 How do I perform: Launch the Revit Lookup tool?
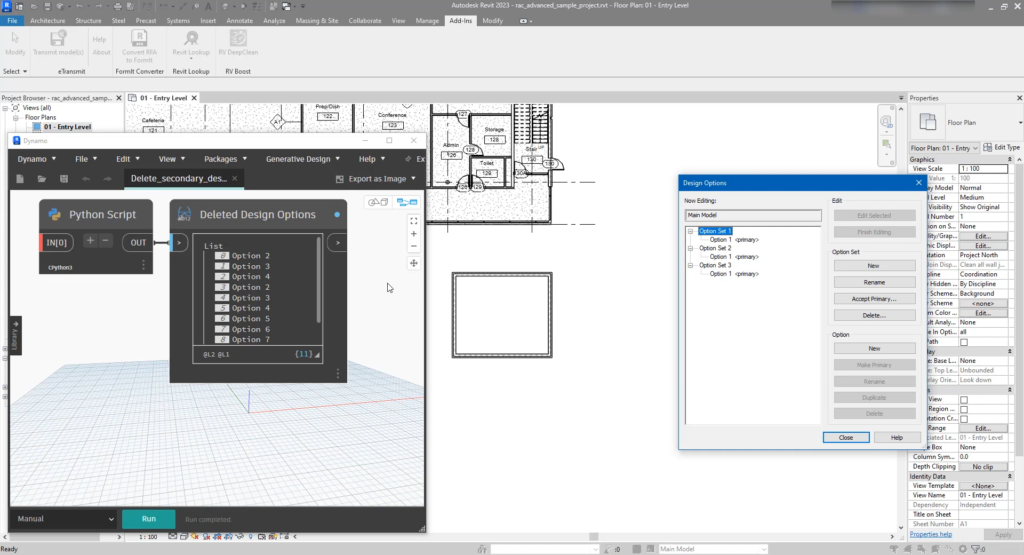coord(191,43)
